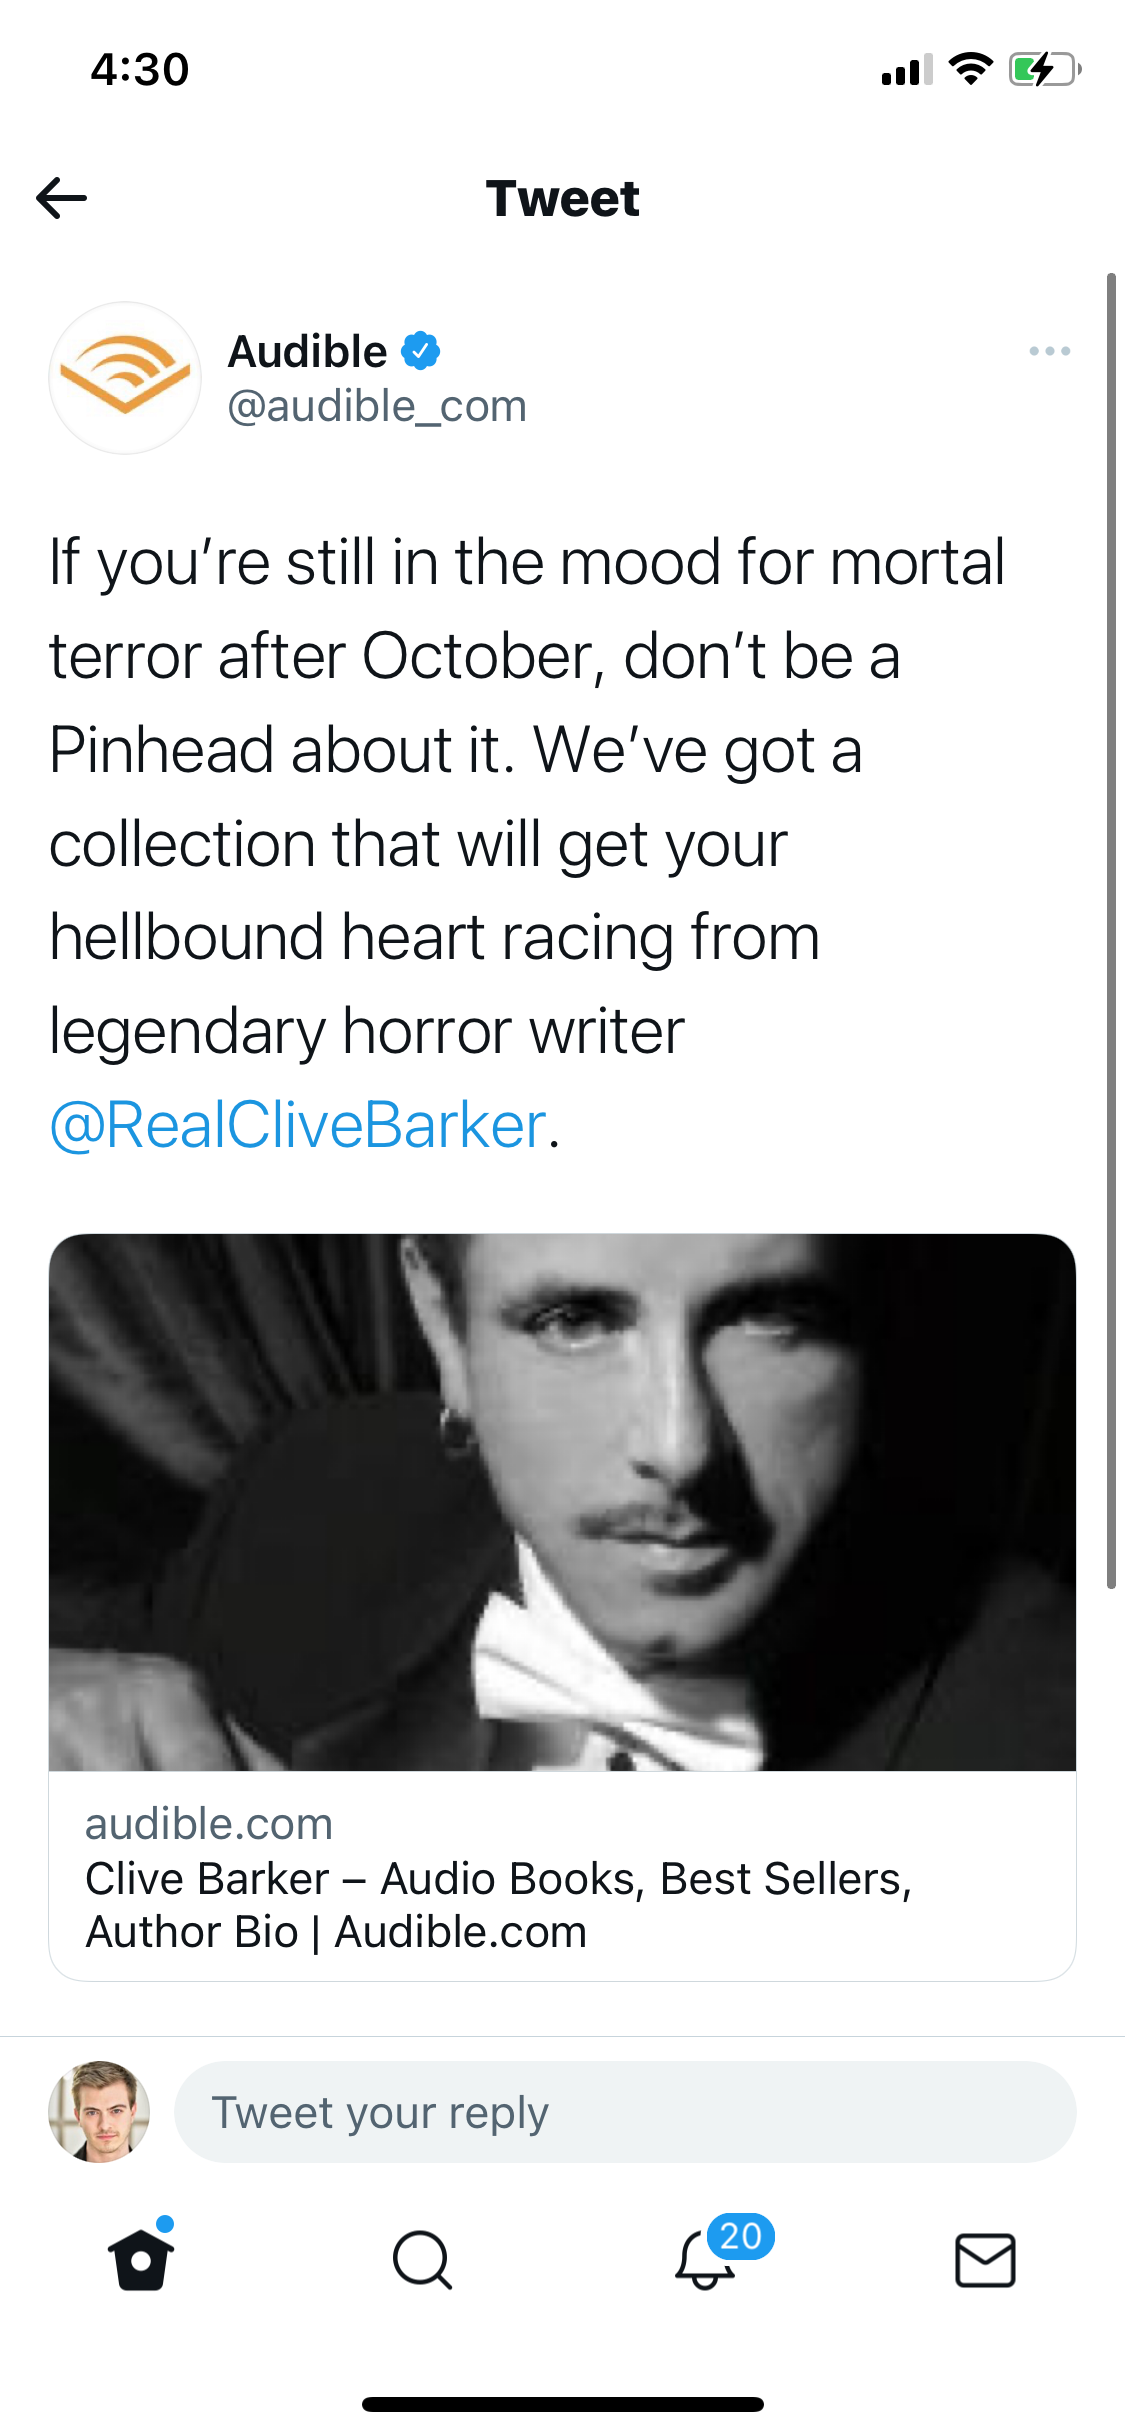1125x2436 pixels.
Task: Open the black-and-white link preview image
Action: coord(562,1502)
